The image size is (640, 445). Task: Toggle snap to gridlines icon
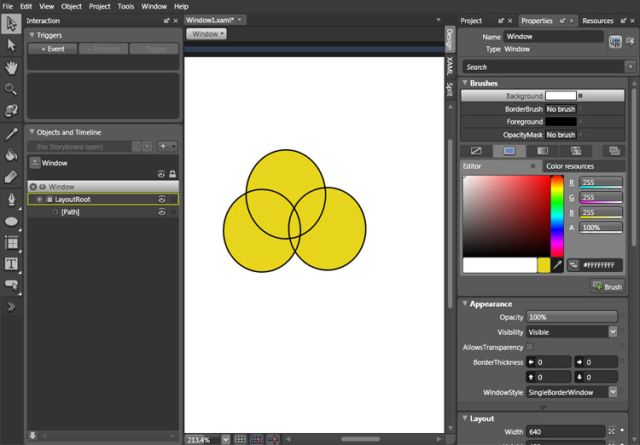tap(256, 439)
